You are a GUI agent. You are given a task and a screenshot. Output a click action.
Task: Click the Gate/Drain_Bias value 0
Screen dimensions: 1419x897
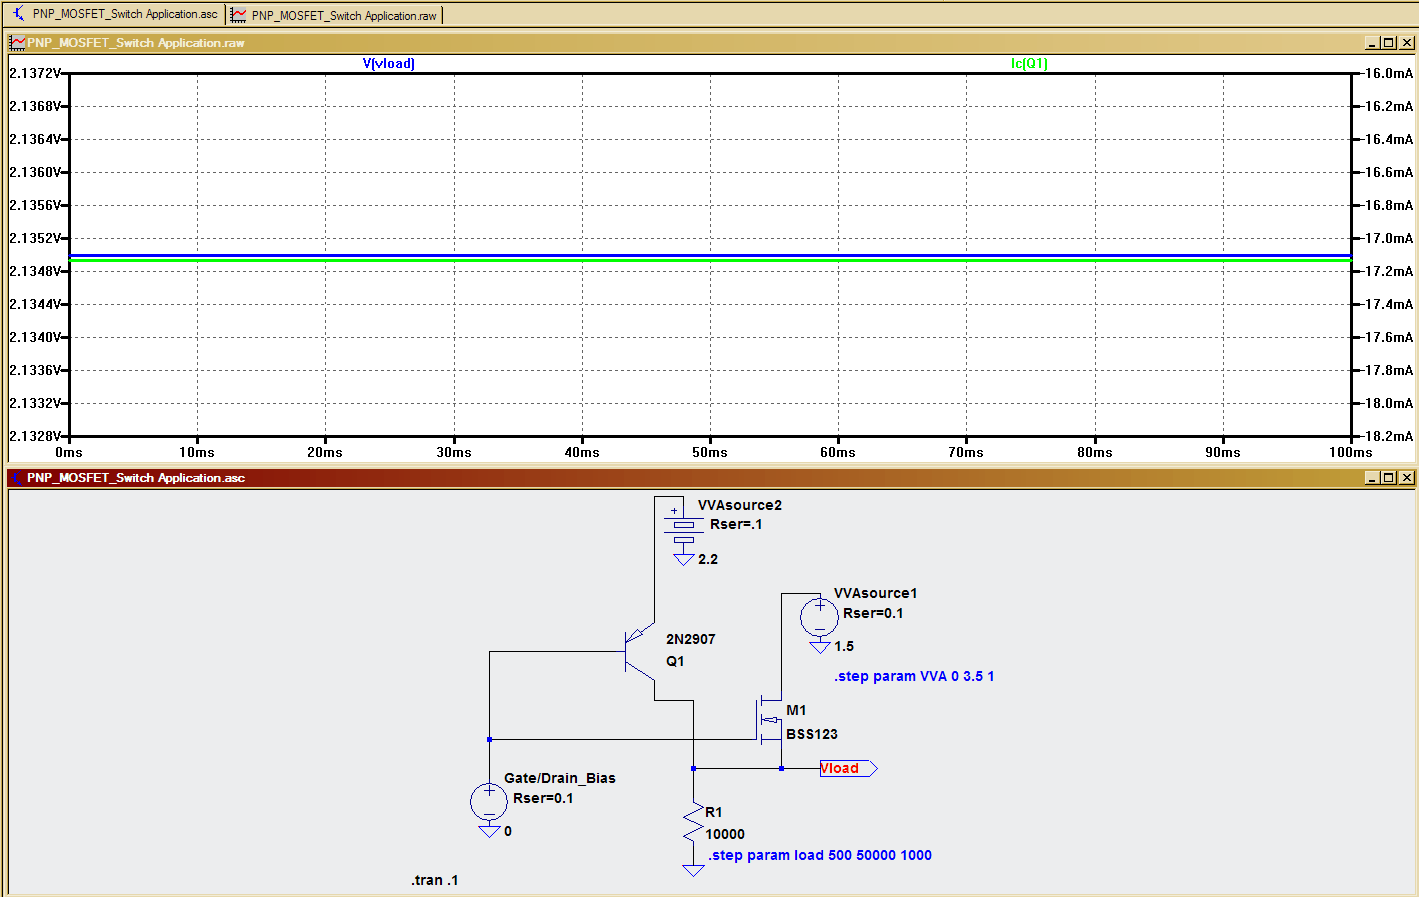coord(508,831)
